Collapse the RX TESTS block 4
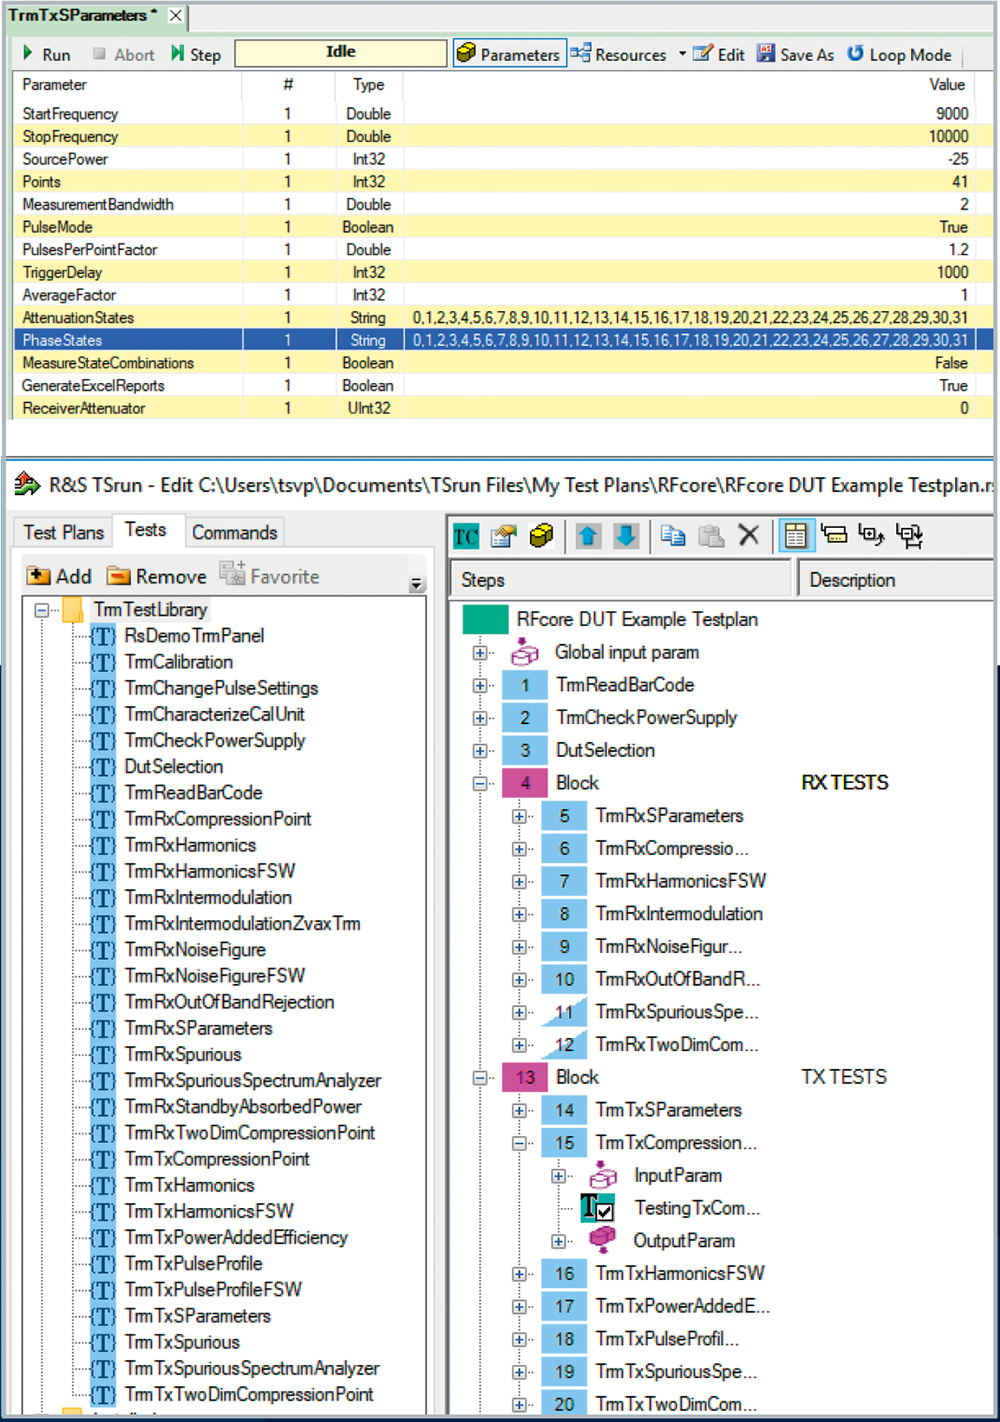Screen dimensions: 1000x1422 click(480, 783)
